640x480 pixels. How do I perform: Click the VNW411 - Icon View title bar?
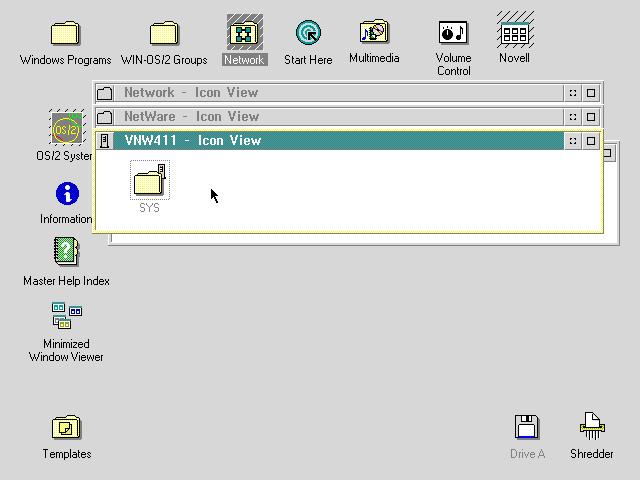(338, 141)
